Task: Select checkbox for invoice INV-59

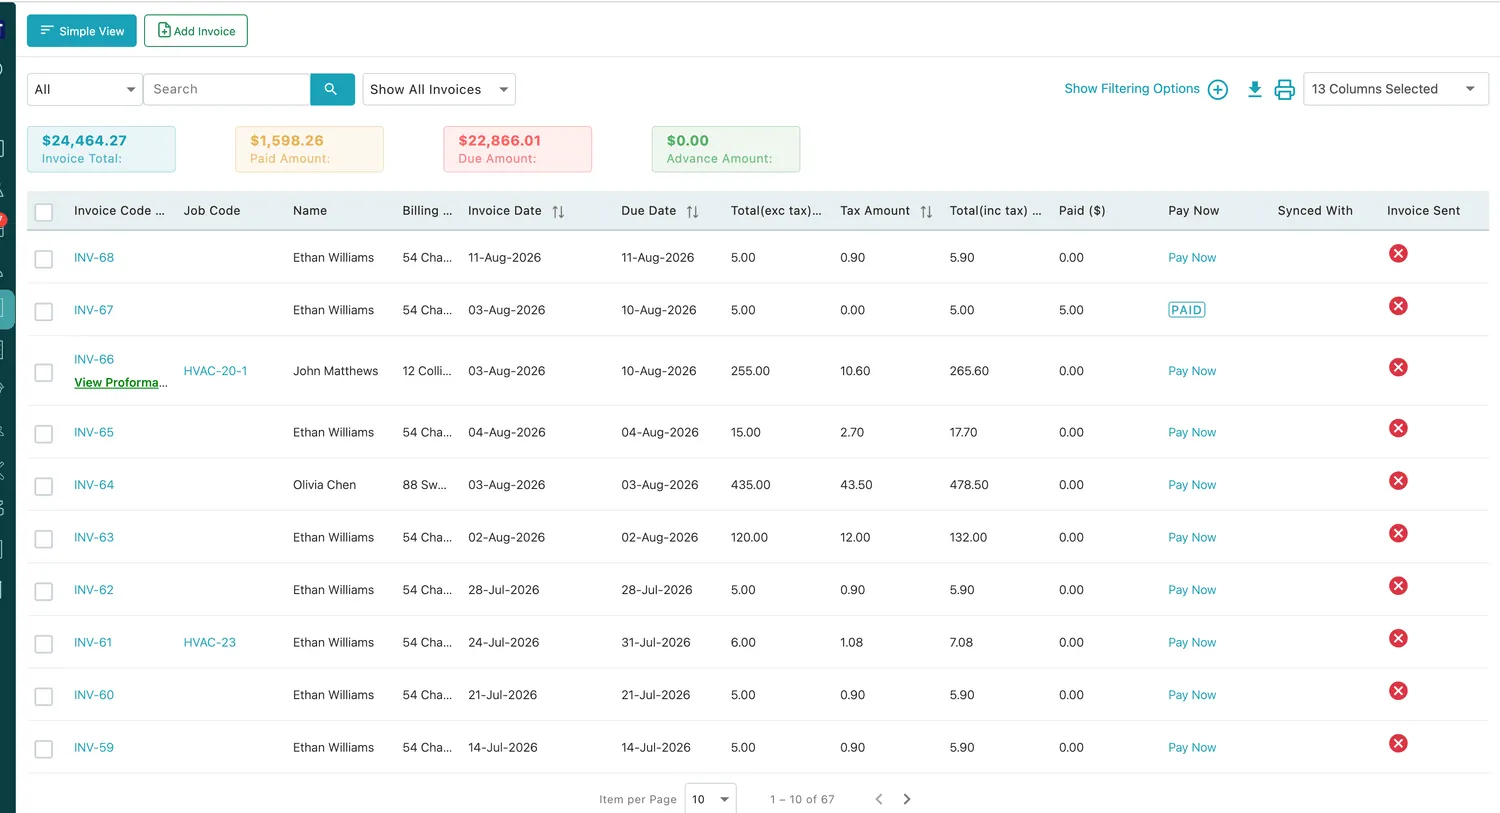Action: pos(44,749)
